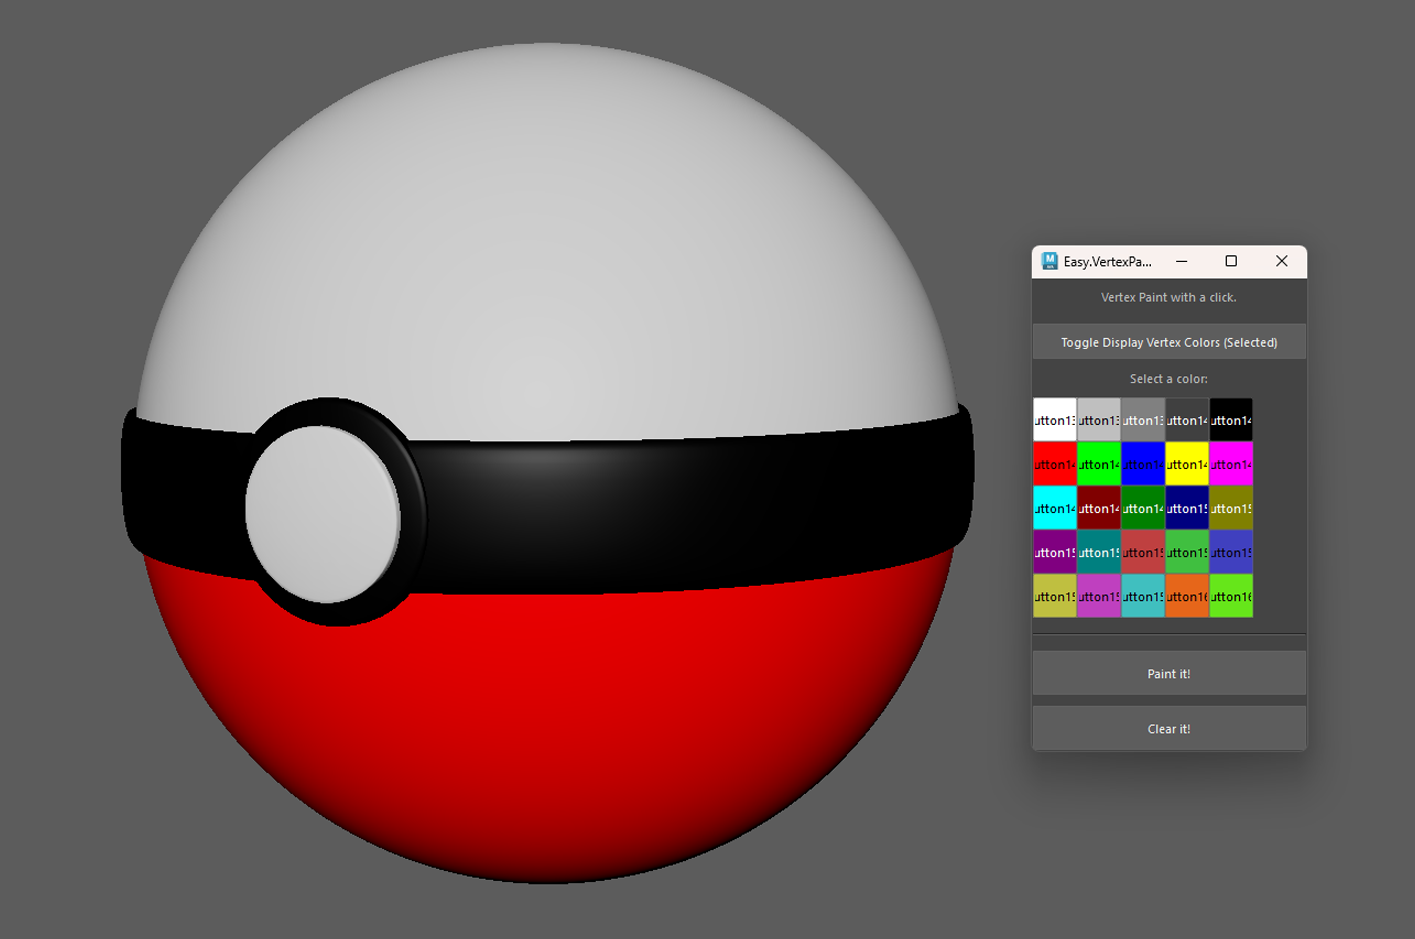The height and width of the screenshot is (939, 1415).
Task: Toggle Display Vertex Colors for selection
Action: pos(1168,341)
